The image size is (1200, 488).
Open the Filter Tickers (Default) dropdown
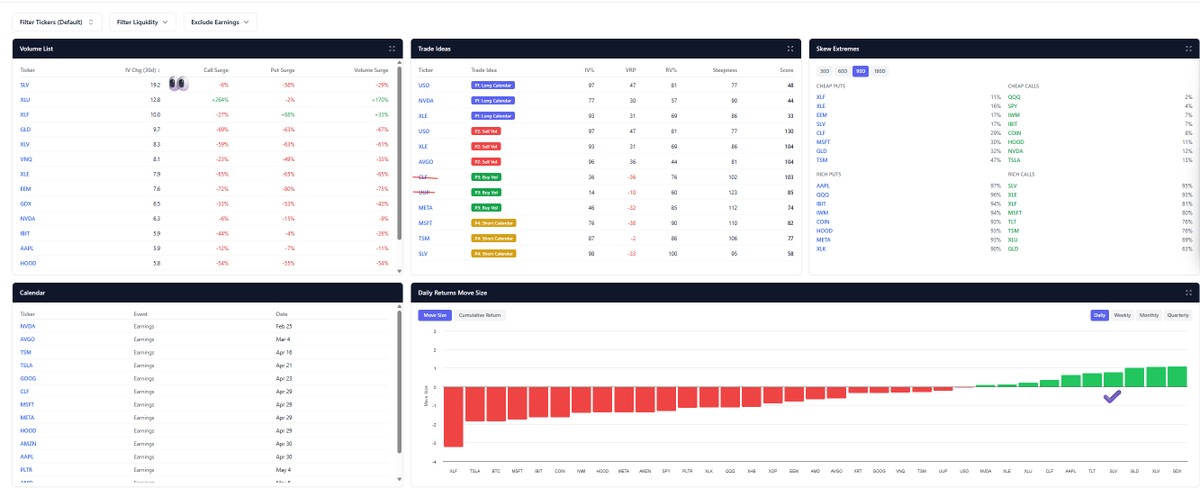pos(59,21)
